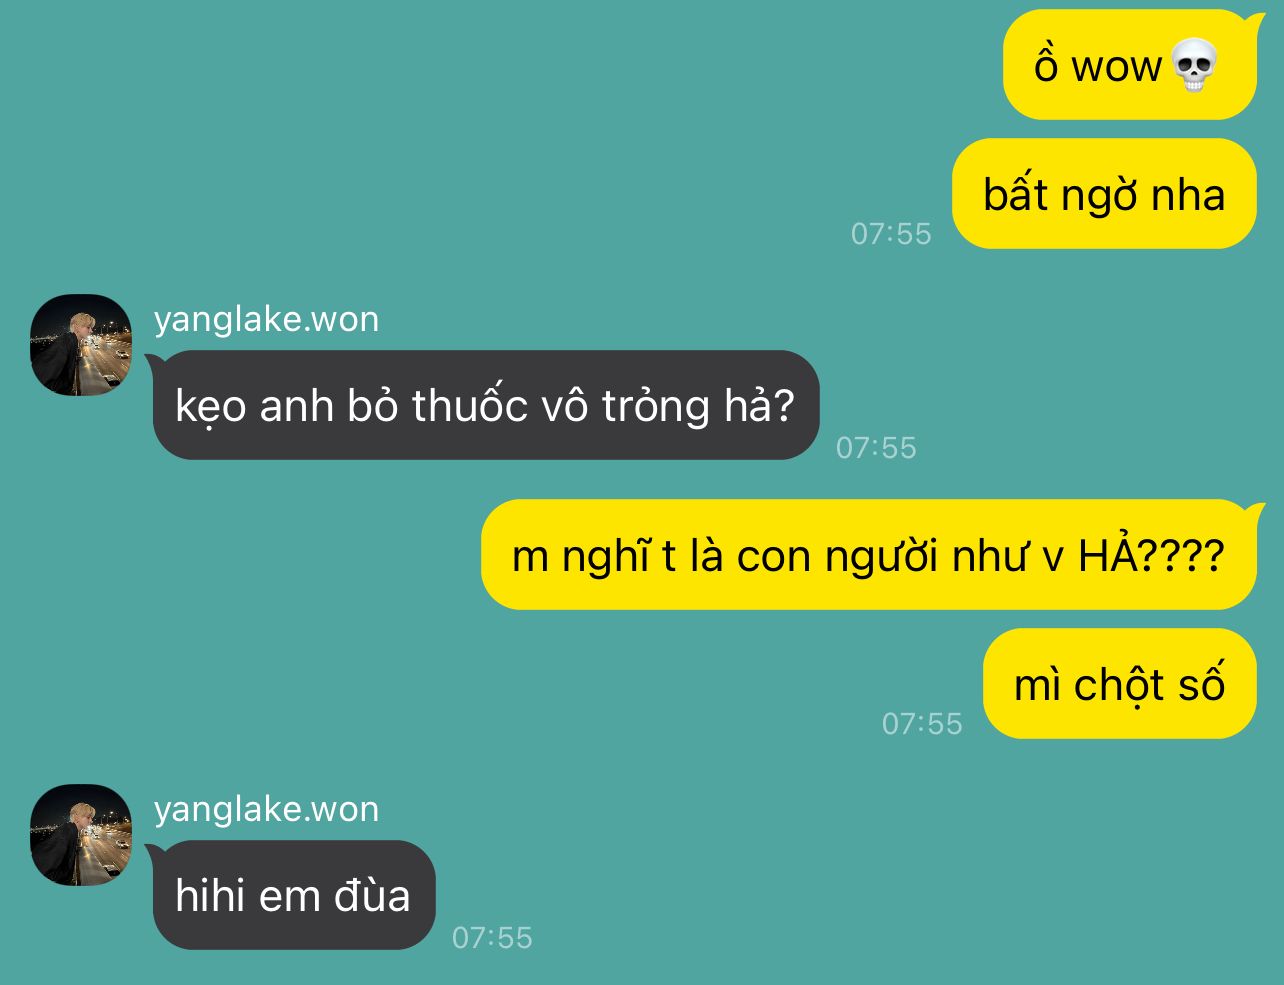Select the 'bất ngờ nha' bubble
The height and width of the screenshot is (985, 1284).
coord(1104,194)
